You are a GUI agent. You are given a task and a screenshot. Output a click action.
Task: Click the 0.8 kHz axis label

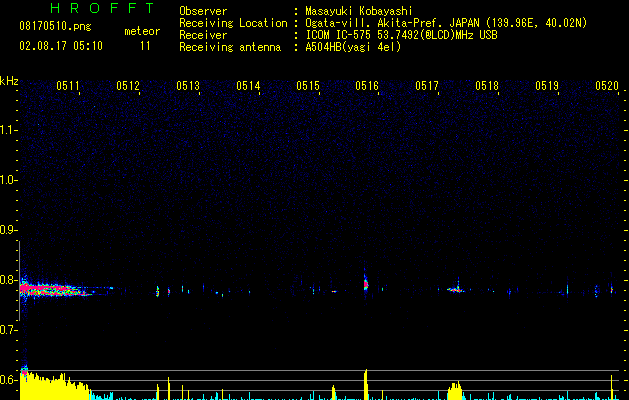9,280
